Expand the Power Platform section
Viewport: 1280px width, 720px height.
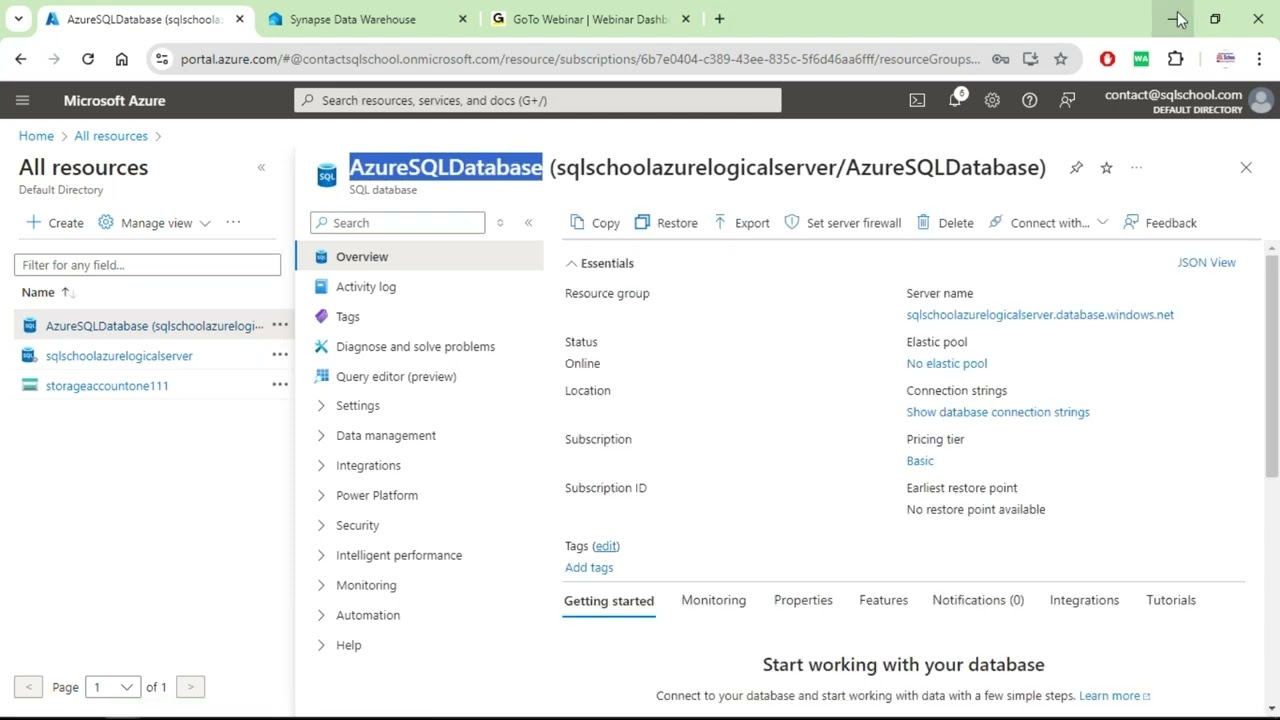point(376,496)
